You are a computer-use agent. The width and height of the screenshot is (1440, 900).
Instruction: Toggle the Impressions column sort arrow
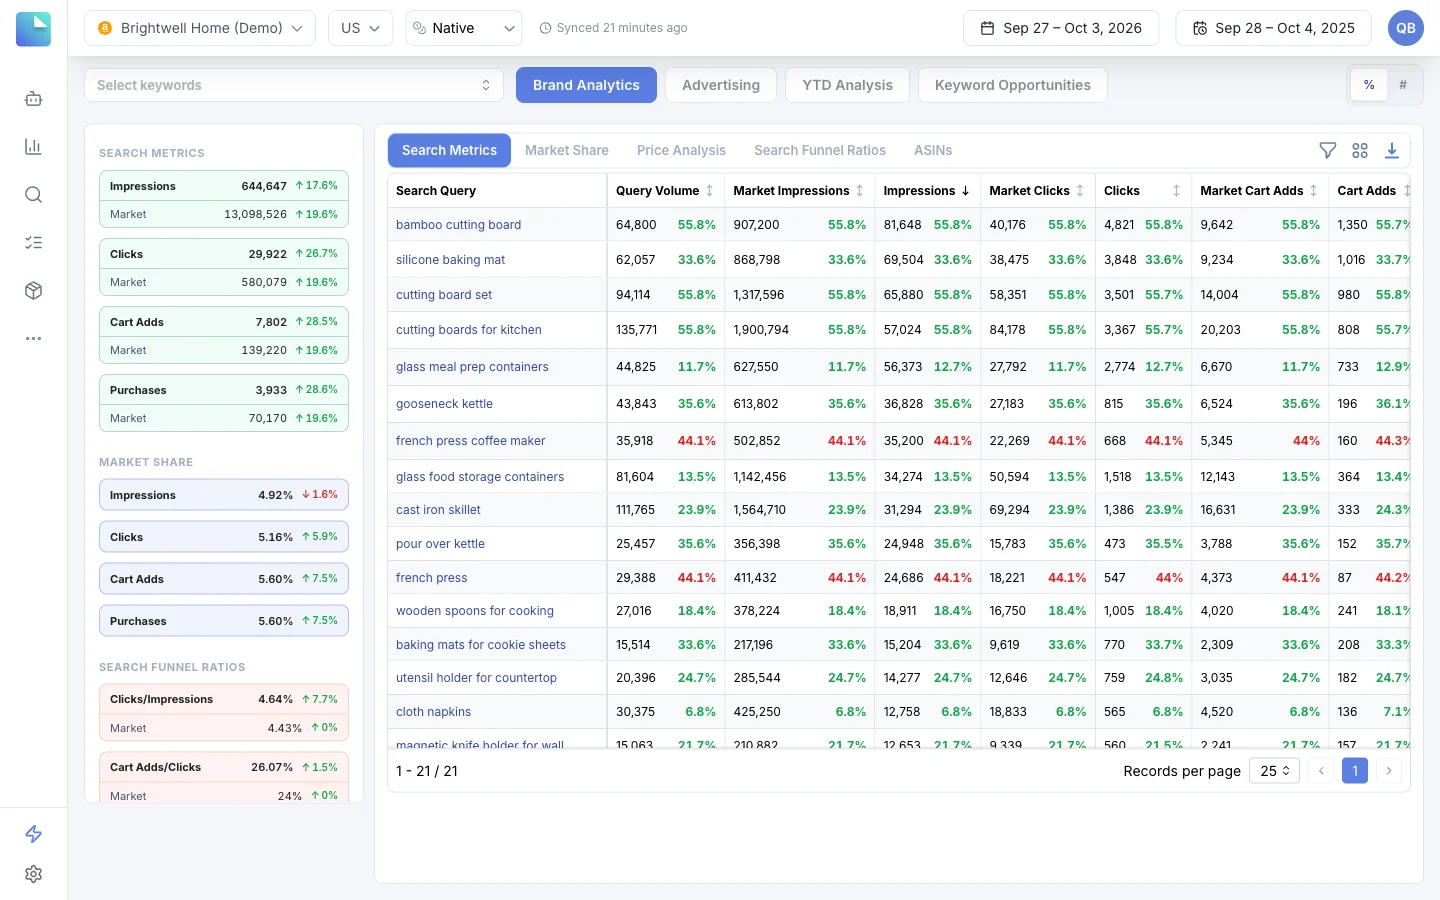point(965,190)
